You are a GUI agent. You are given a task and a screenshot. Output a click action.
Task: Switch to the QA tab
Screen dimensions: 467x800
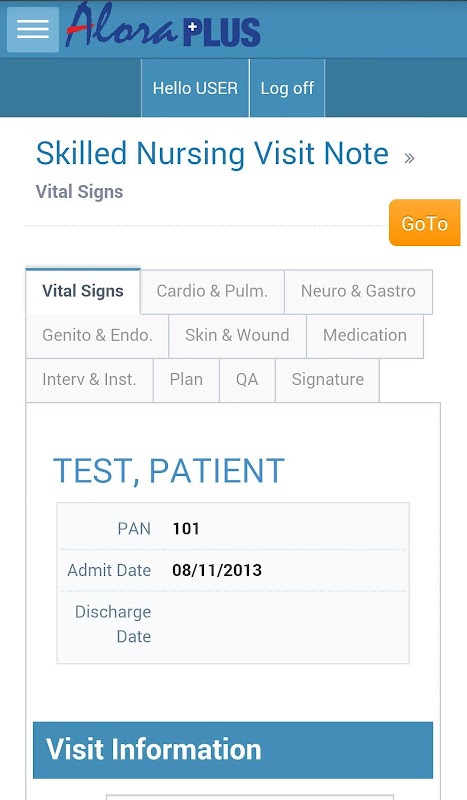click(247, 380)
